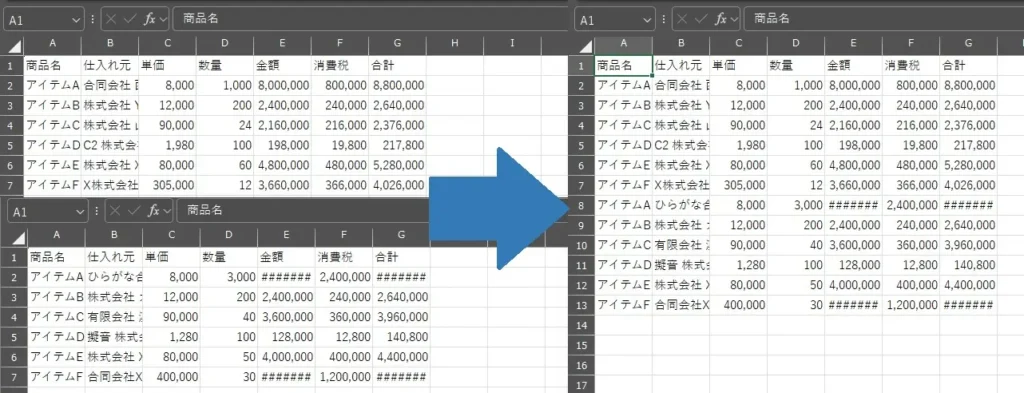Click the アイテムF cell in row 13 of right workbook

tap(623, 305)
